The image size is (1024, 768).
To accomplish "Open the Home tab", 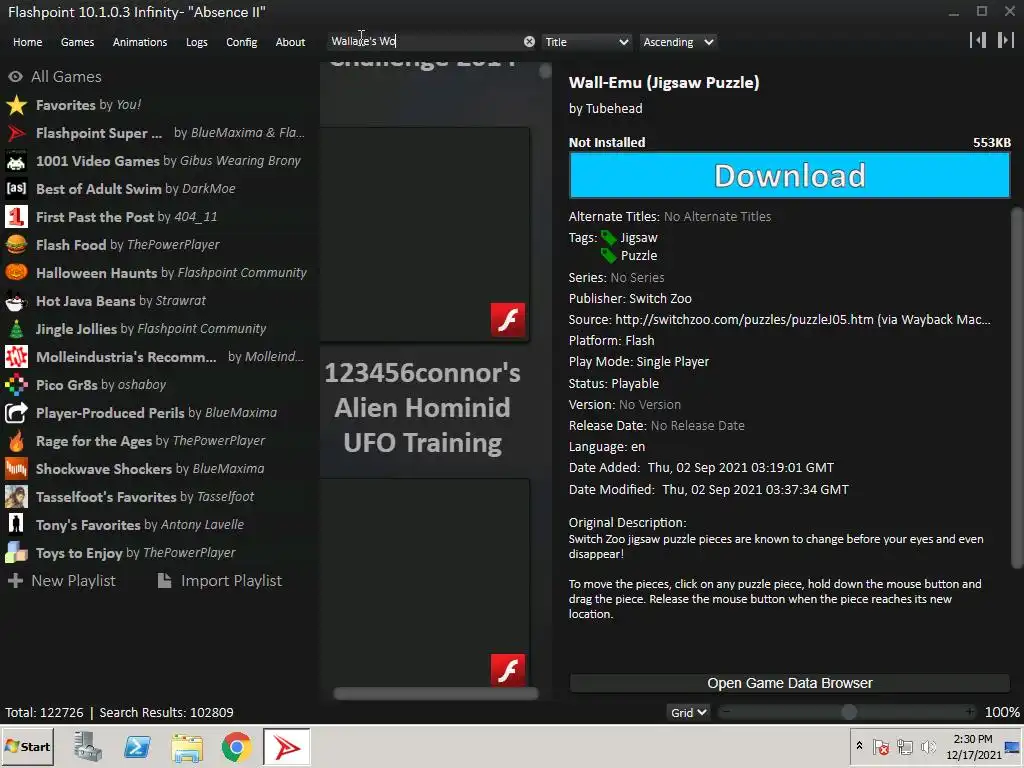I will [27, 42].
